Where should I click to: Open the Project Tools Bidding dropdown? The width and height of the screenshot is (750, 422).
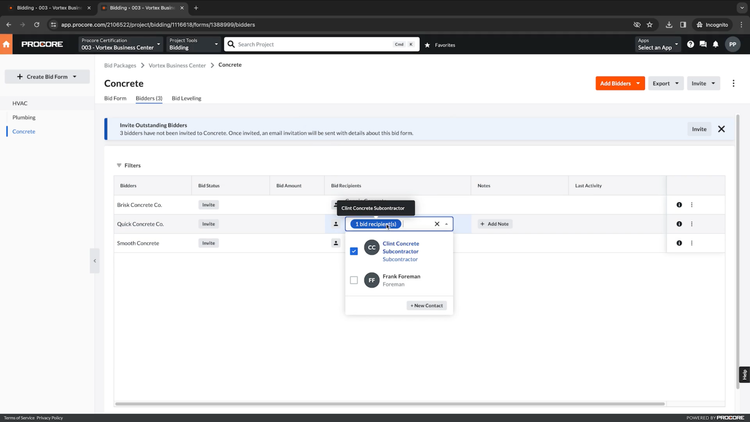coord(193,44)
